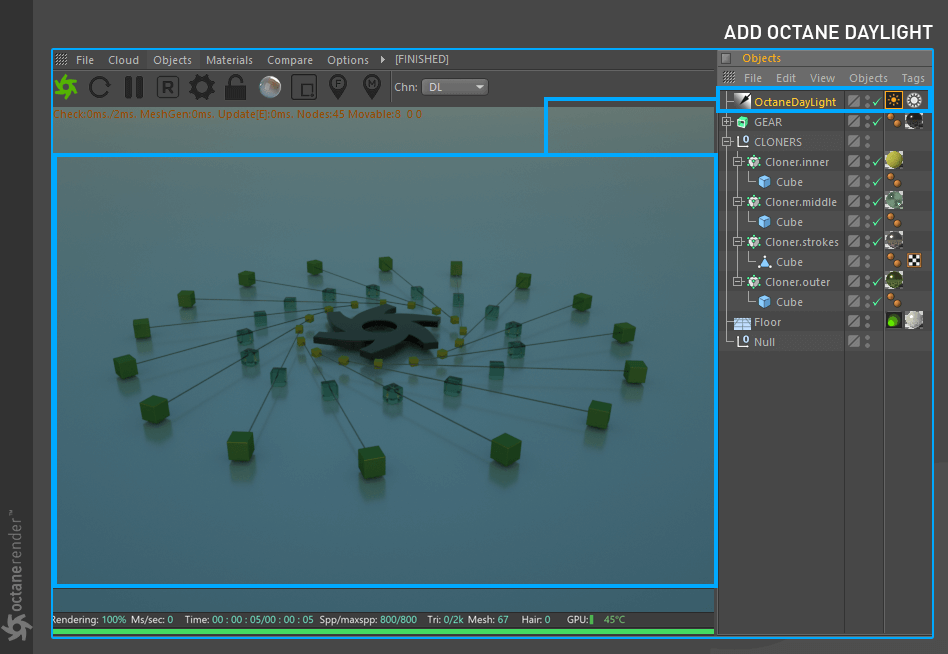Click the rendered gear scene viewport
948x654 pixels.
(386, 371)
